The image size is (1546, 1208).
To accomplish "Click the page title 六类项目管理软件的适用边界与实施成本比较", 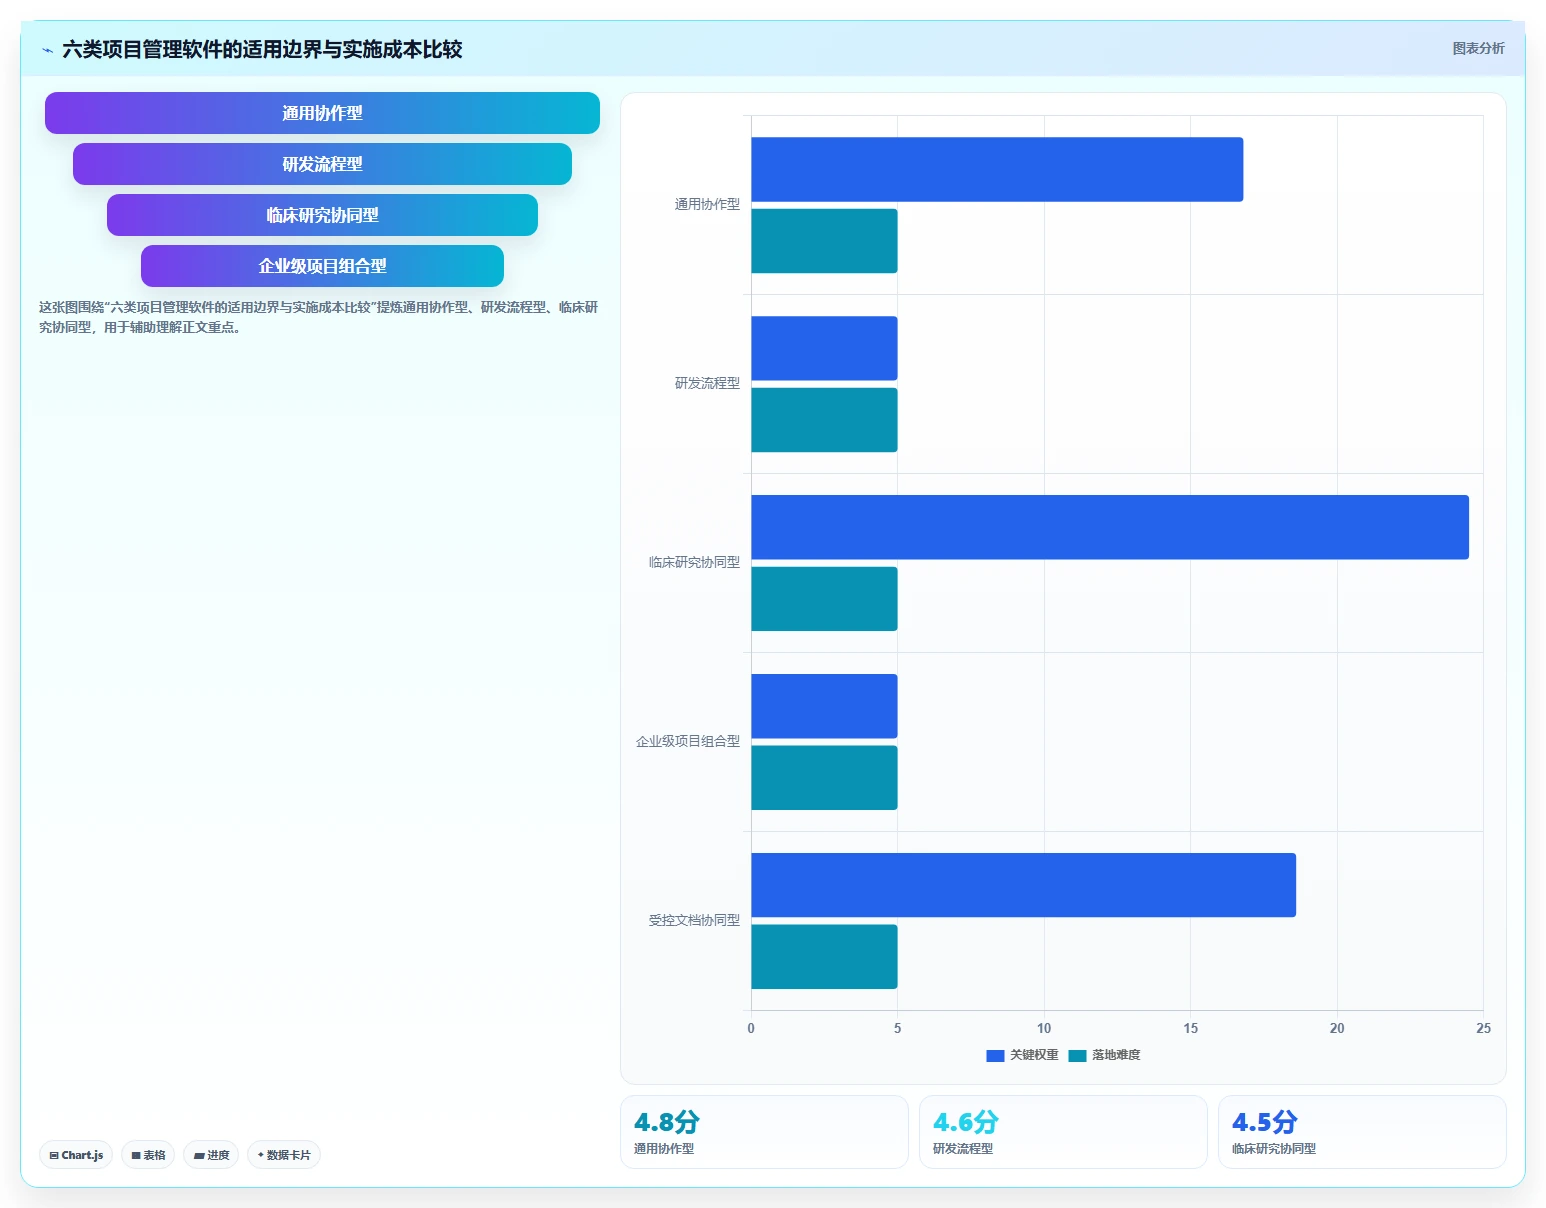I will 262,49.
